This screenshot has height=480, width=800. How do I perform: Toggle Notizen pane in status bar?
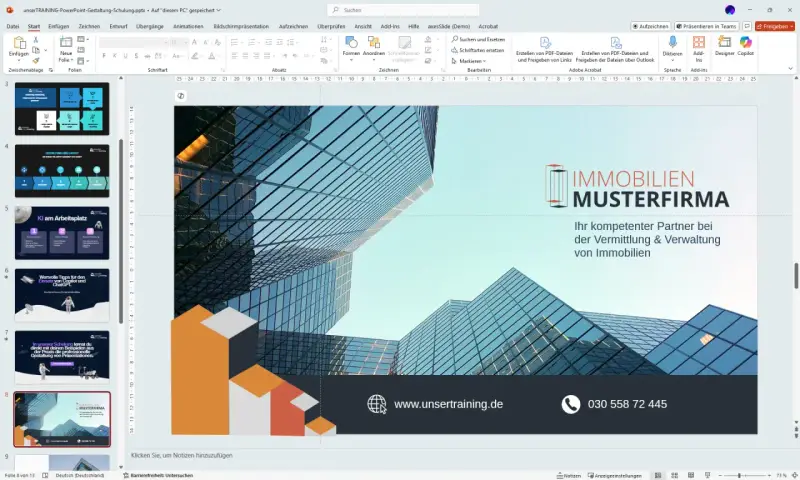[569, 475]
